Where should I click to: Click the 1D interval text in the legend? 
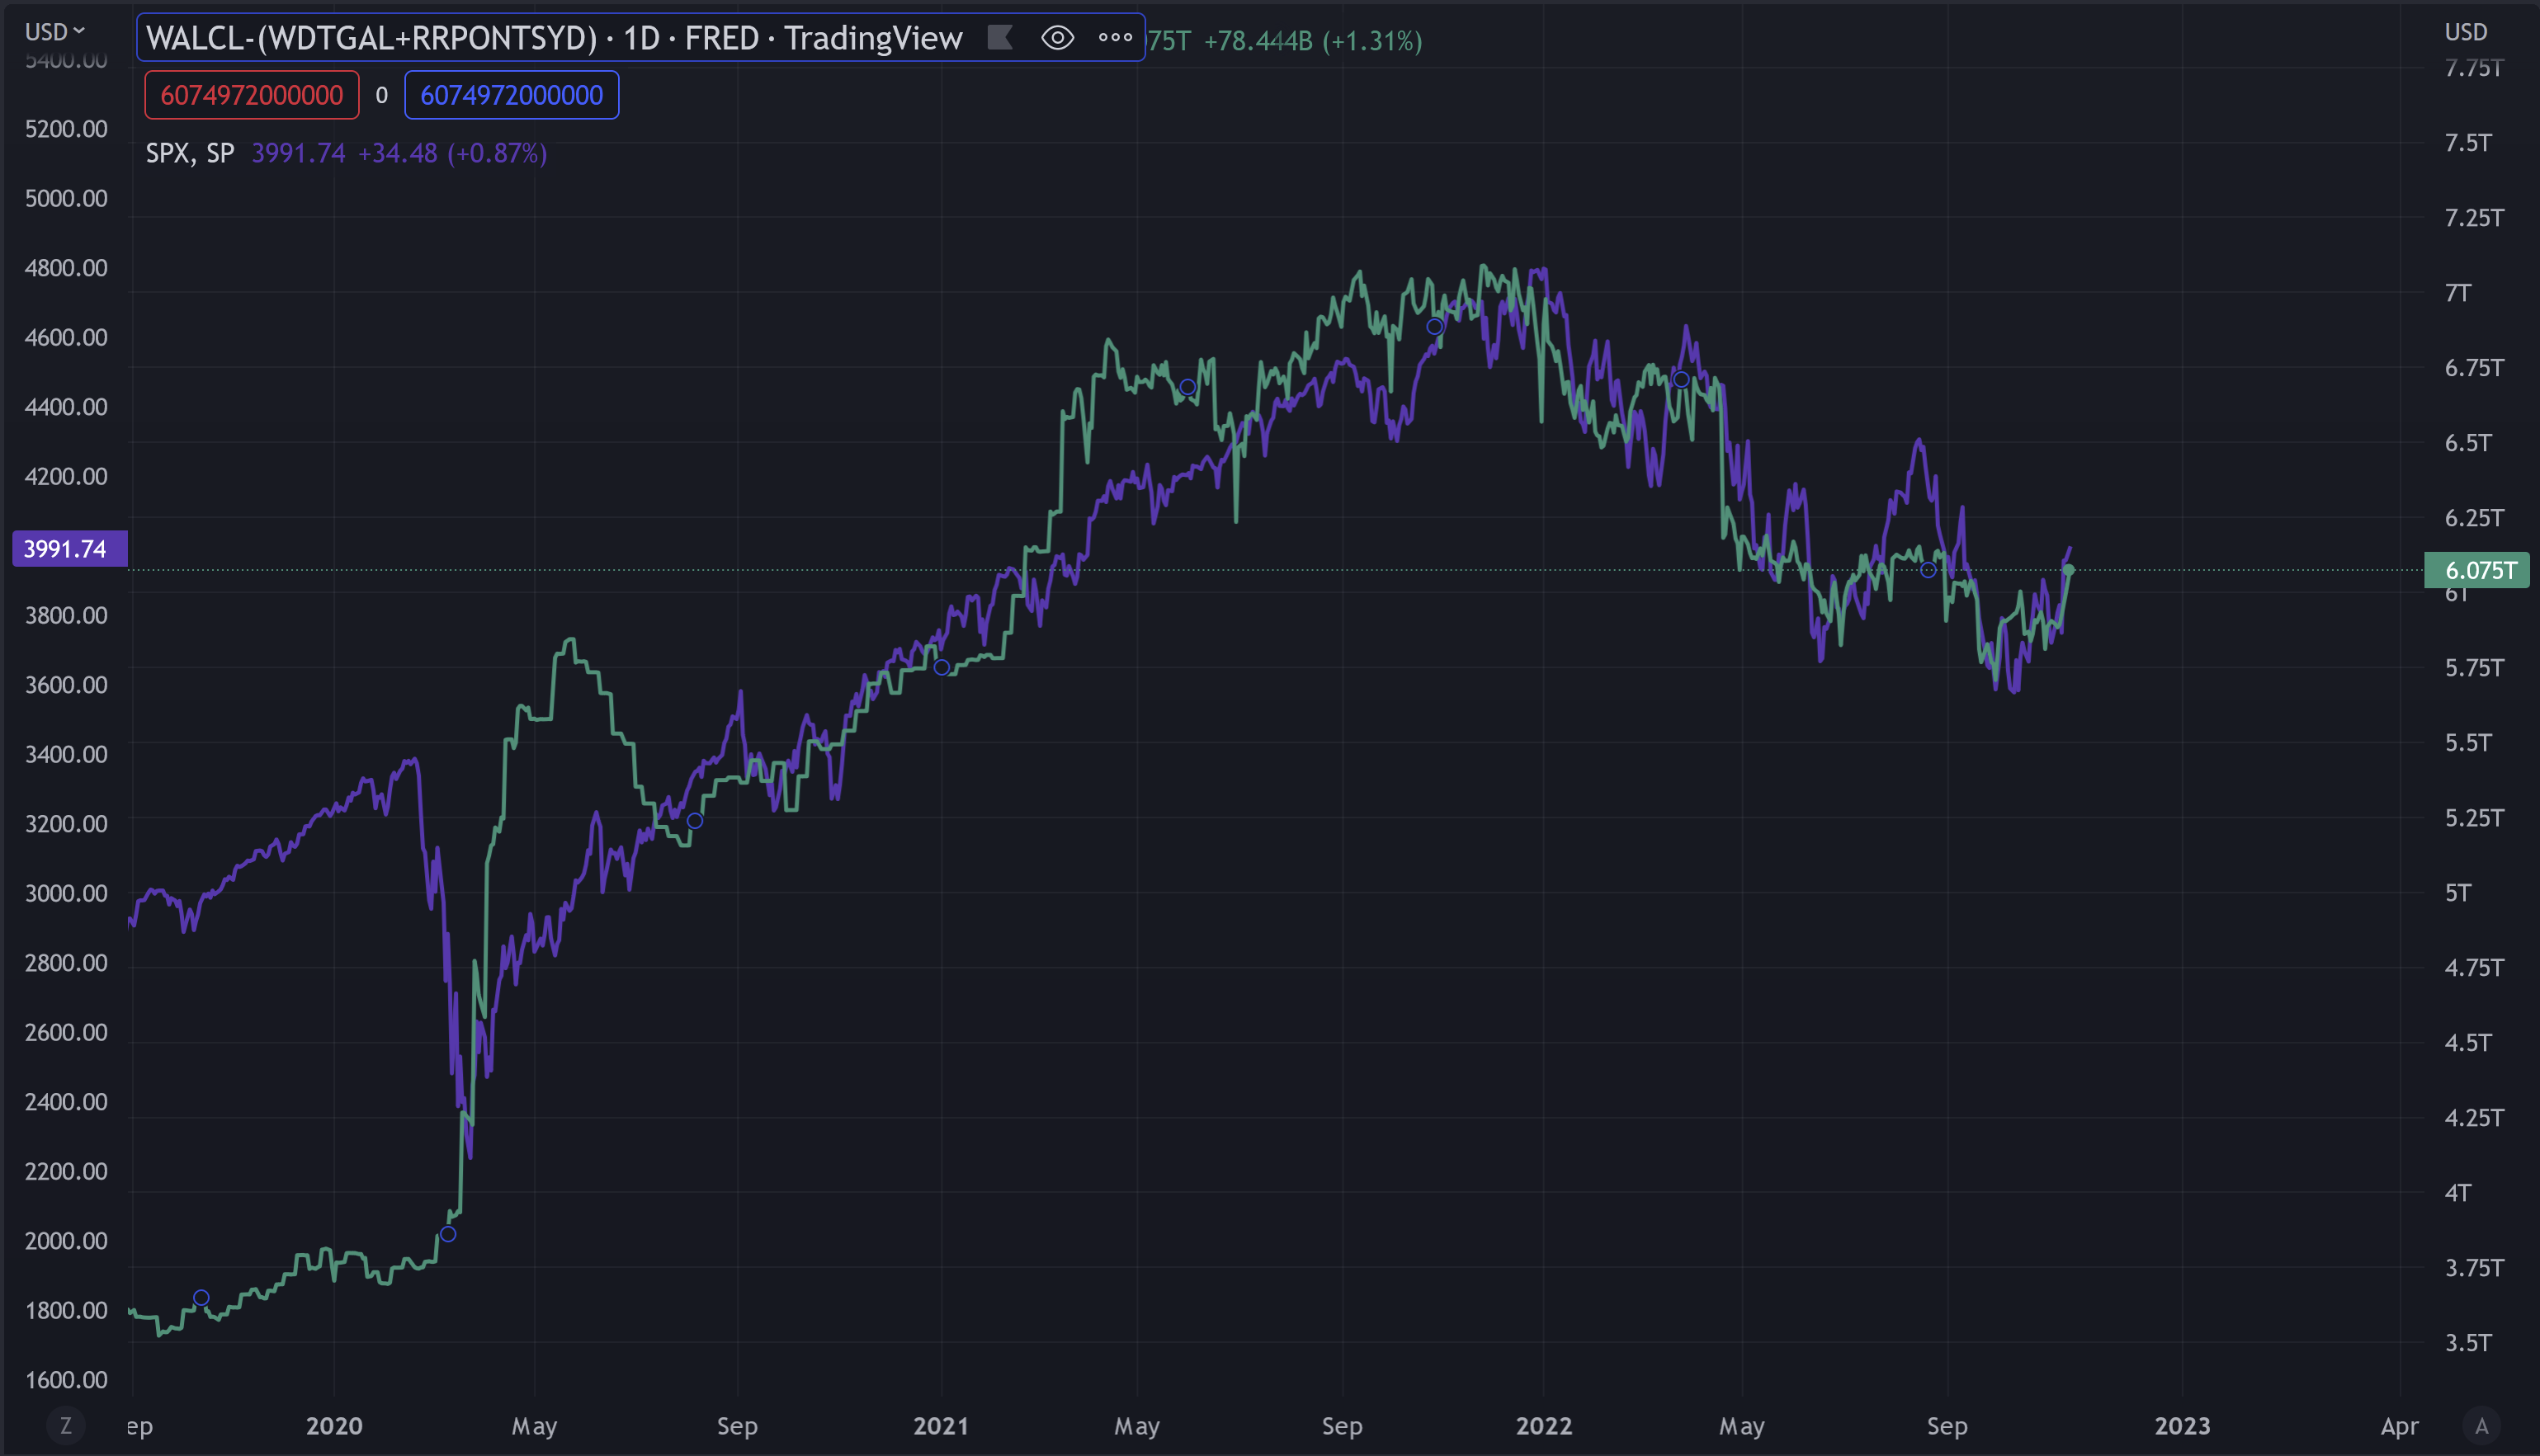coord(644,38)
